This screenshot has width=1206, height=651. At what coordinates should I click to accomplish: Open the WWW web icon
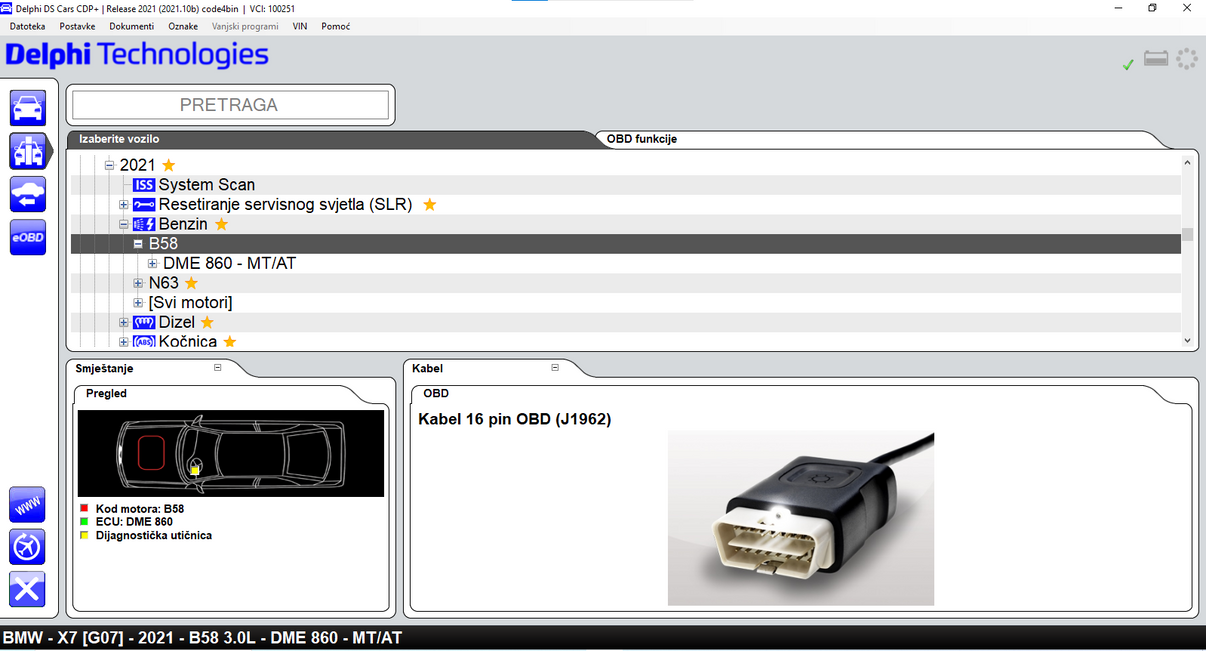[x=27, y=505]
